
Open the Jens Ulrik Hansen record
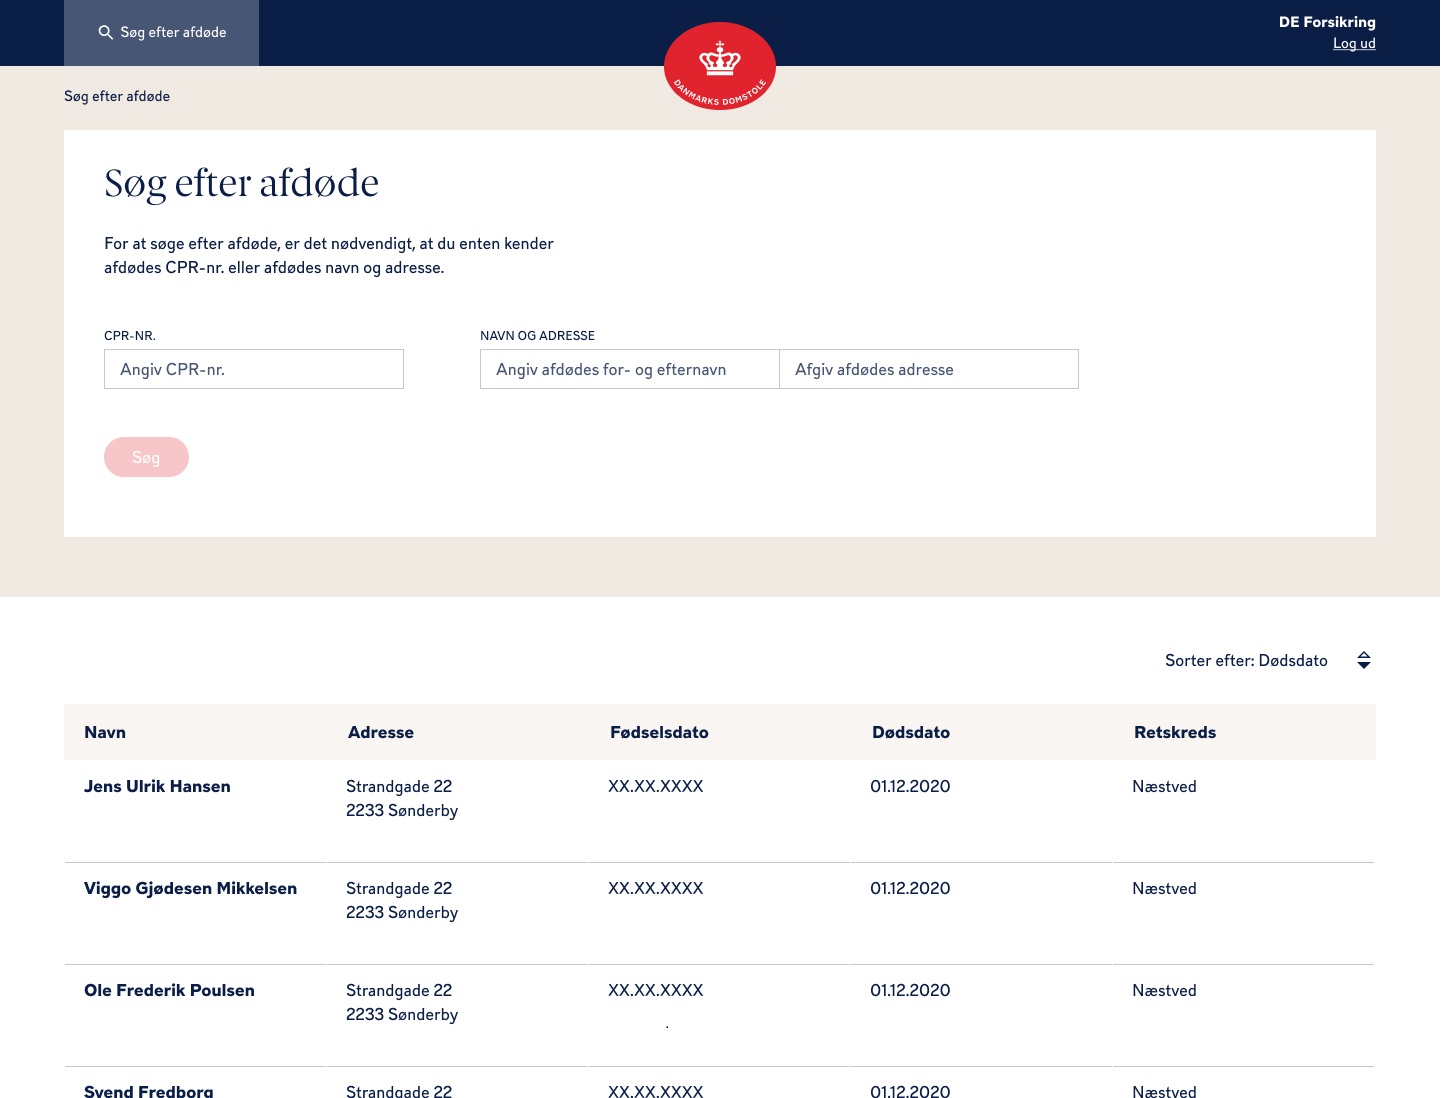click(x=157, y=786)
